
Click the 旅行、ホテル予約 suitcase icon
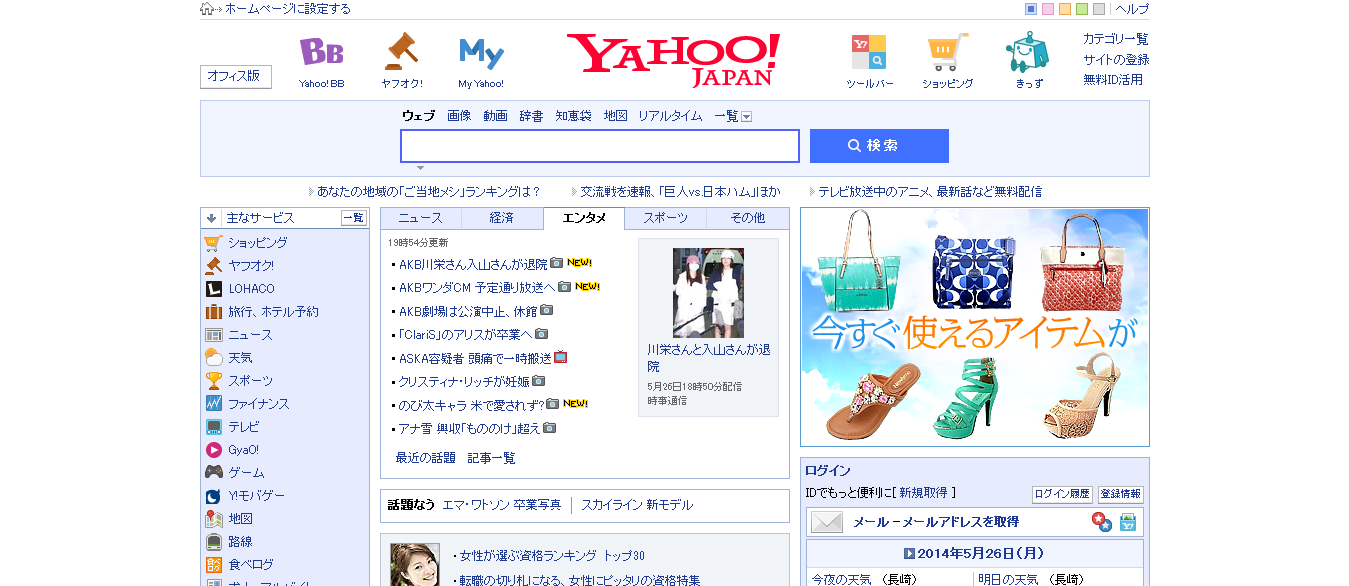point(213,312)
